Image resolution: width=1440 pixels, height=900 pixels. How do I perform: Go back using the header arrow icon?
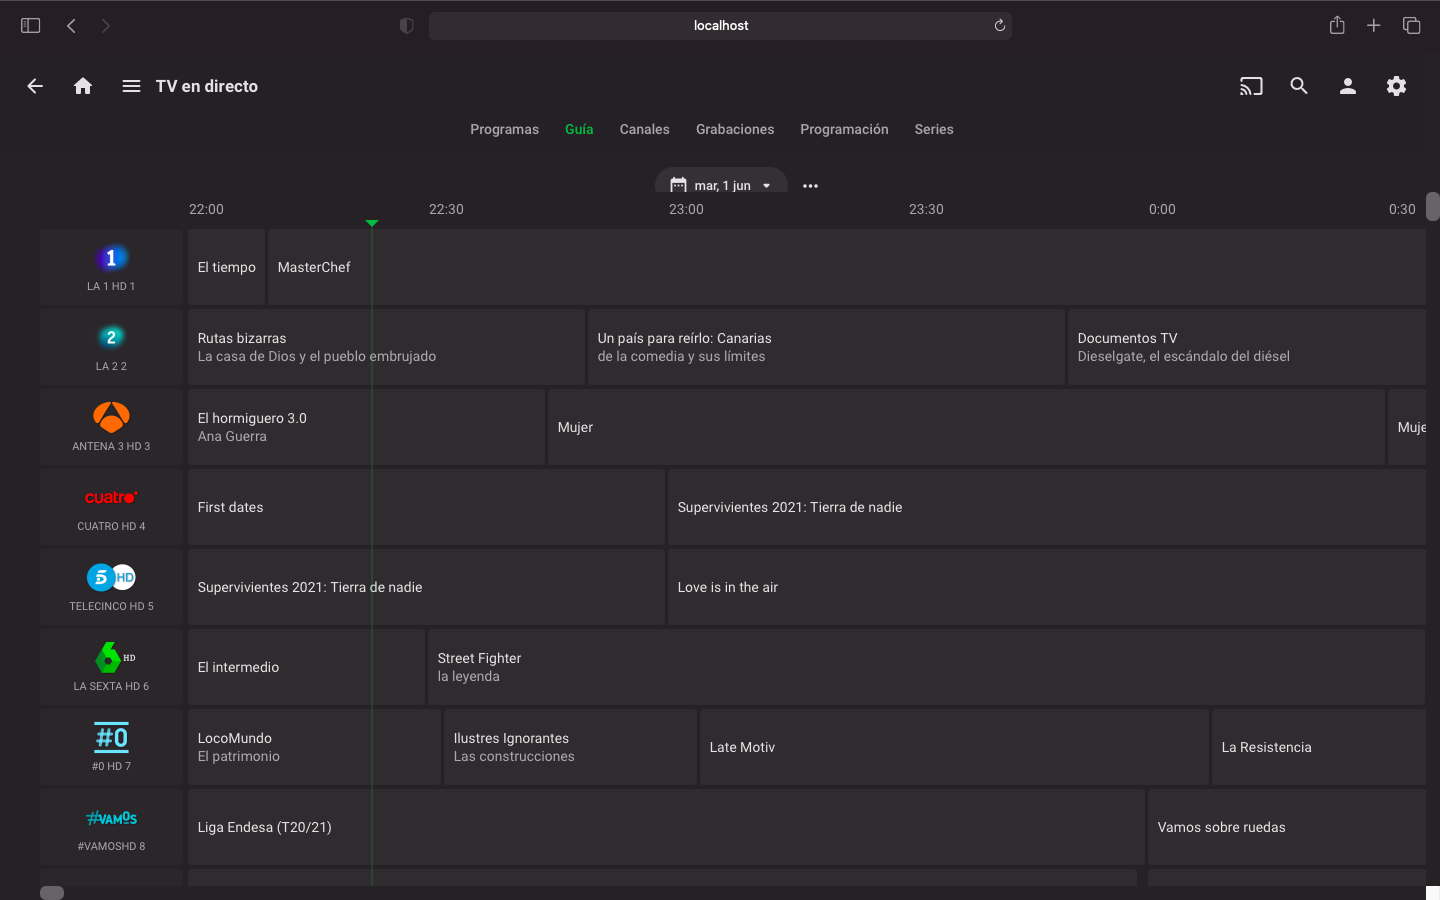(x=35, y=86)
